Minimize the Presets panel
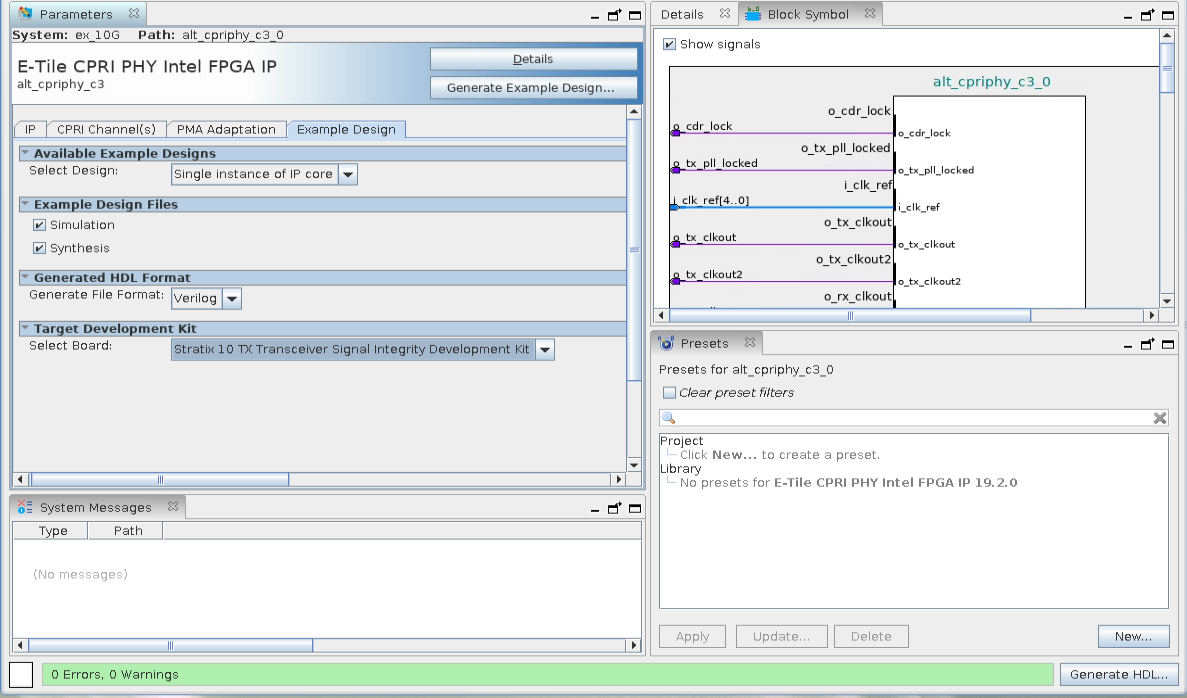This screenshot has width=1187, height=698. click(1128, 344)
